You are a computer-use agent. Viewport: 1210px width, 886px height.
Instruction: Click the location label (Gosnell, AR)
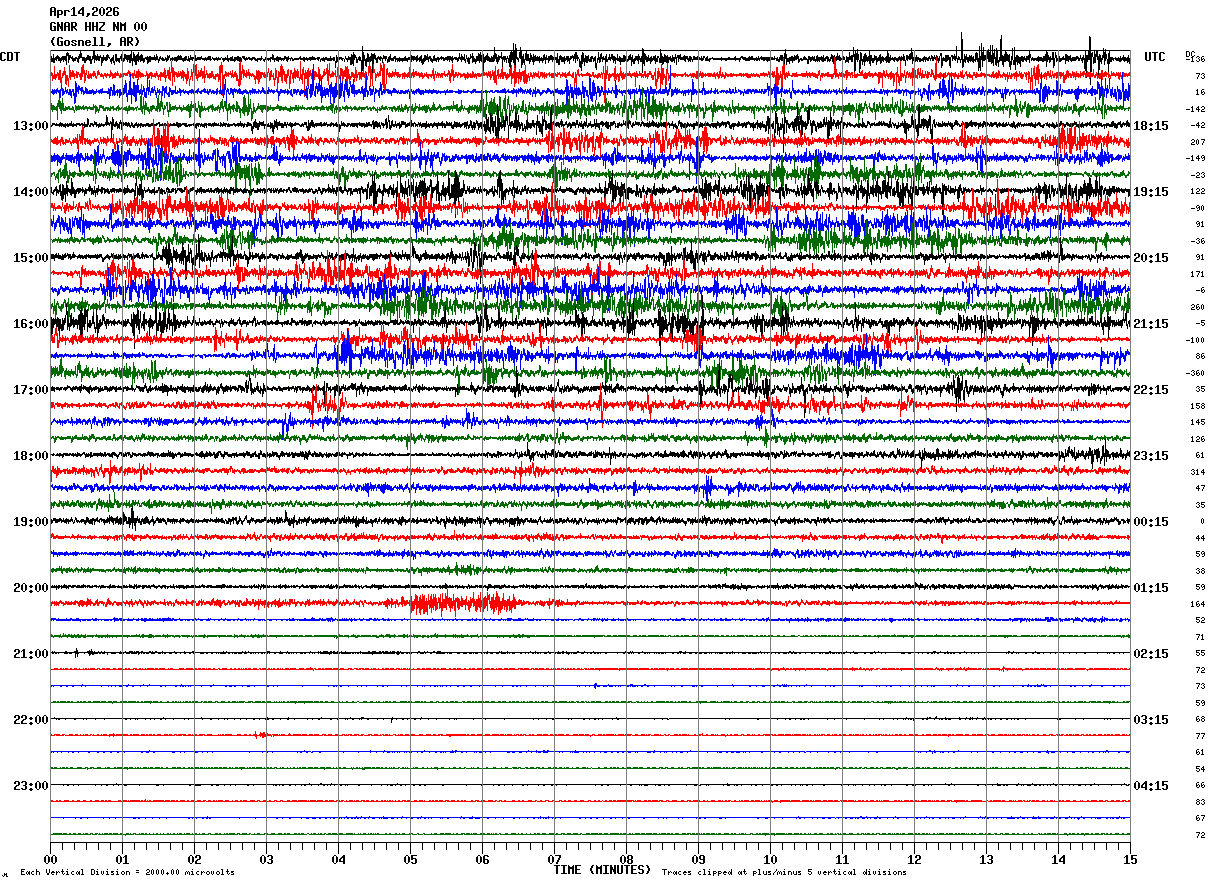95,42
